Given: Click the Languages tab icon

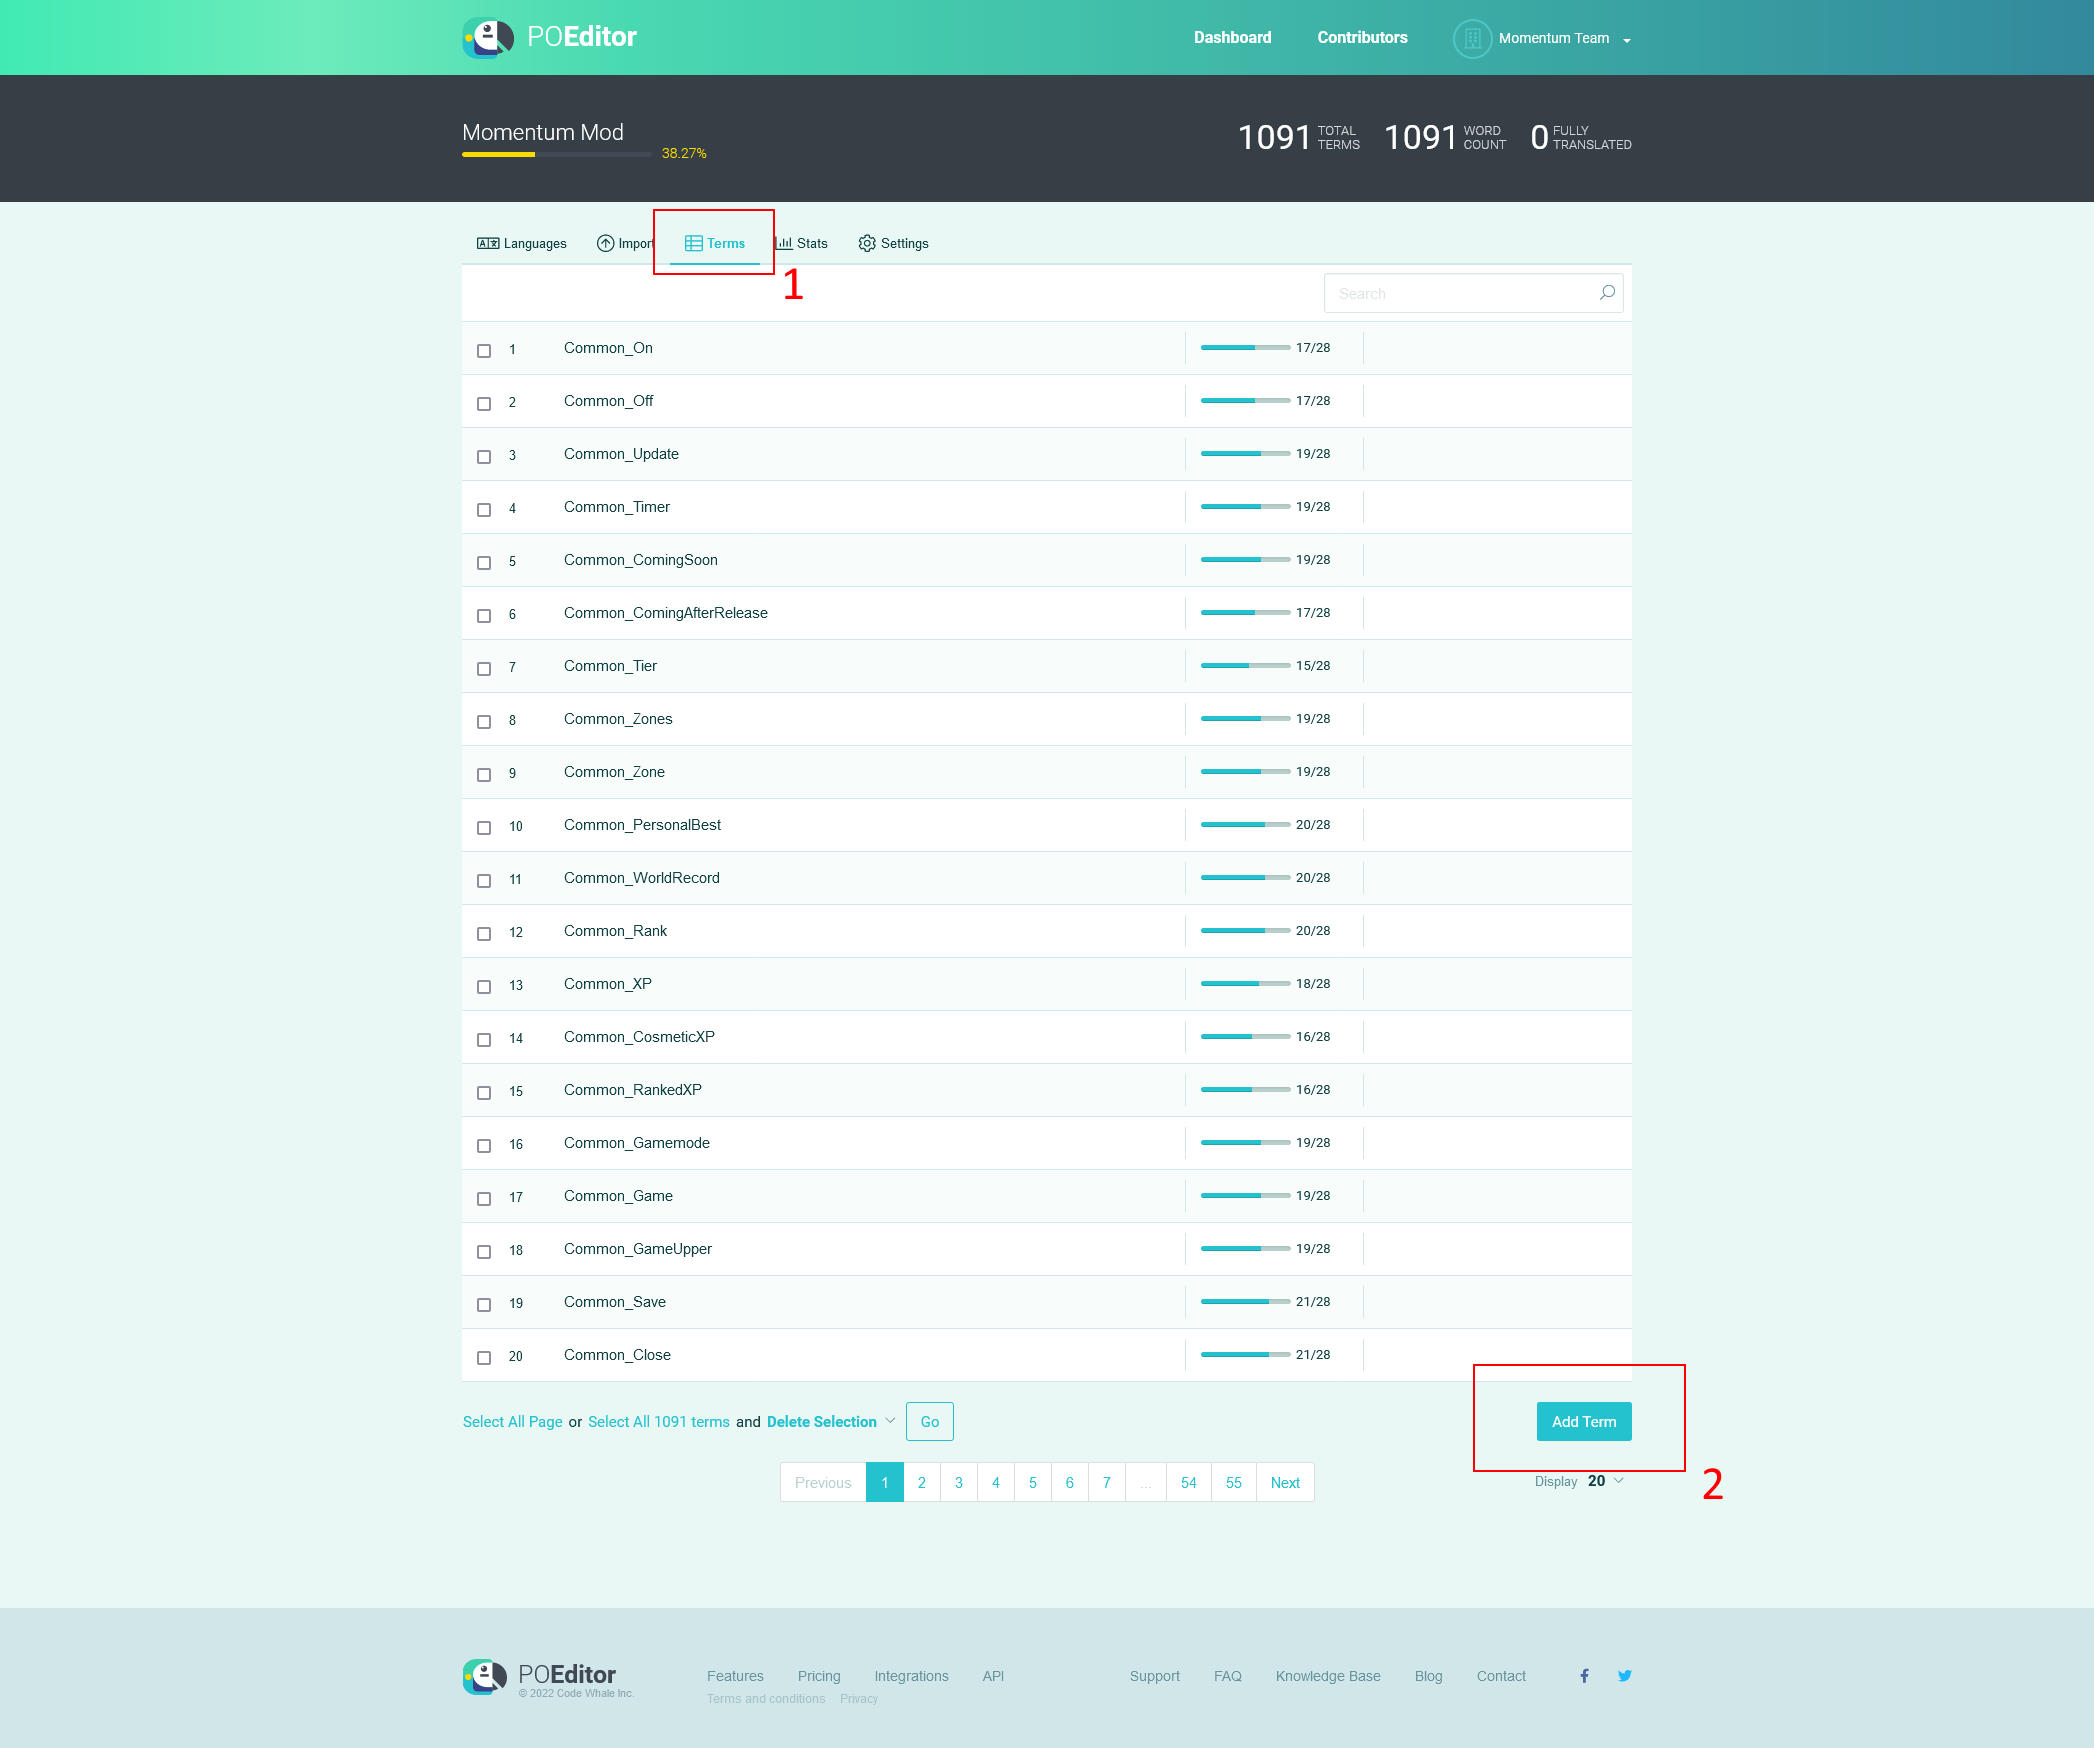Looking at the screenshot, I should (487, 243).
